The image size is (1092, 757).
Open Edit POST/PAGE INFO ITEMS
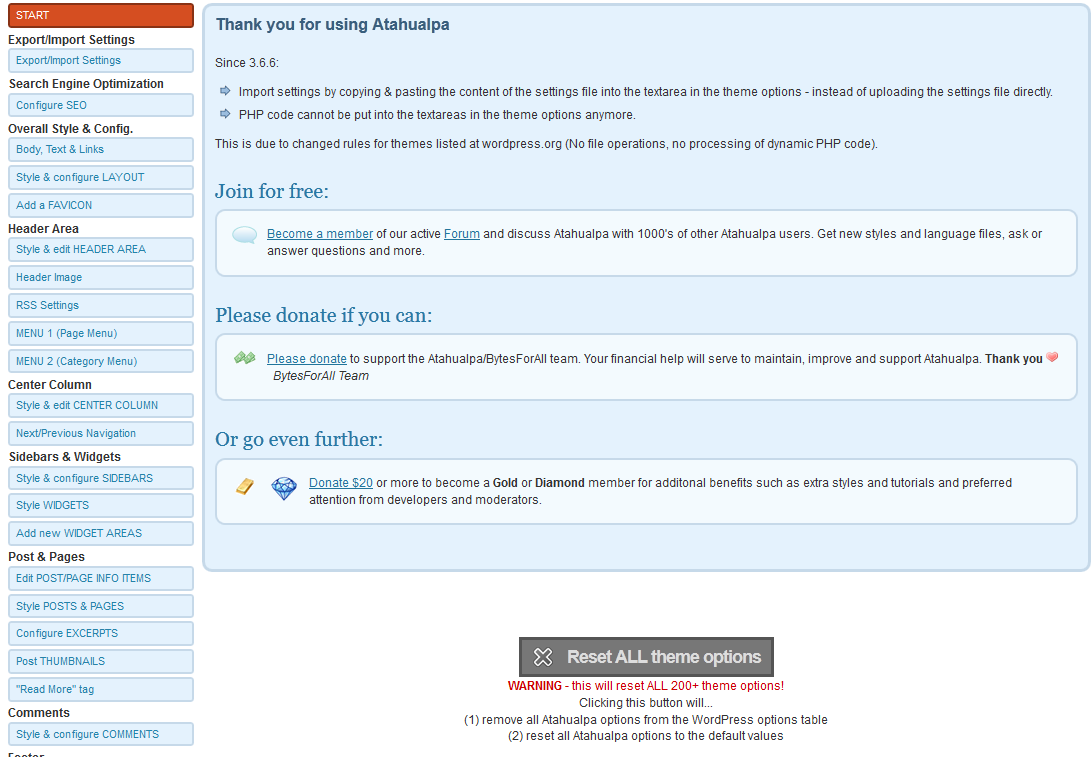(x=101, y=578)
